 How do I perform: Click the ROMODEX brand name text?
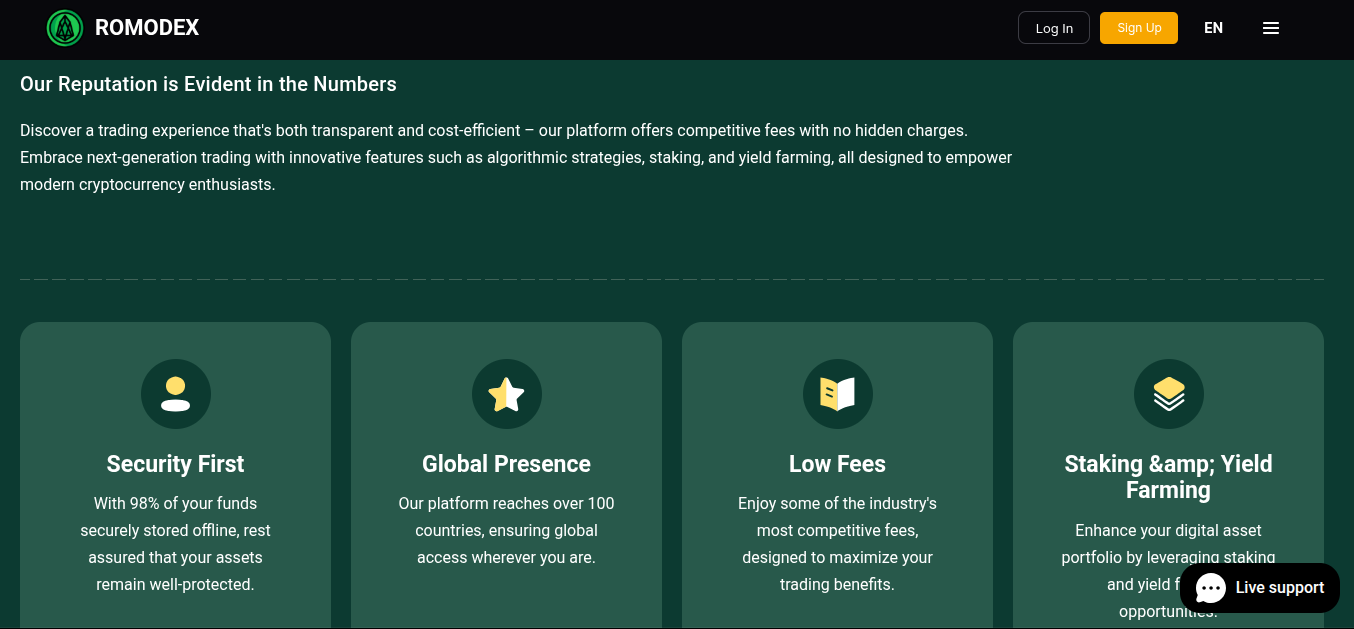pos(147,28)
